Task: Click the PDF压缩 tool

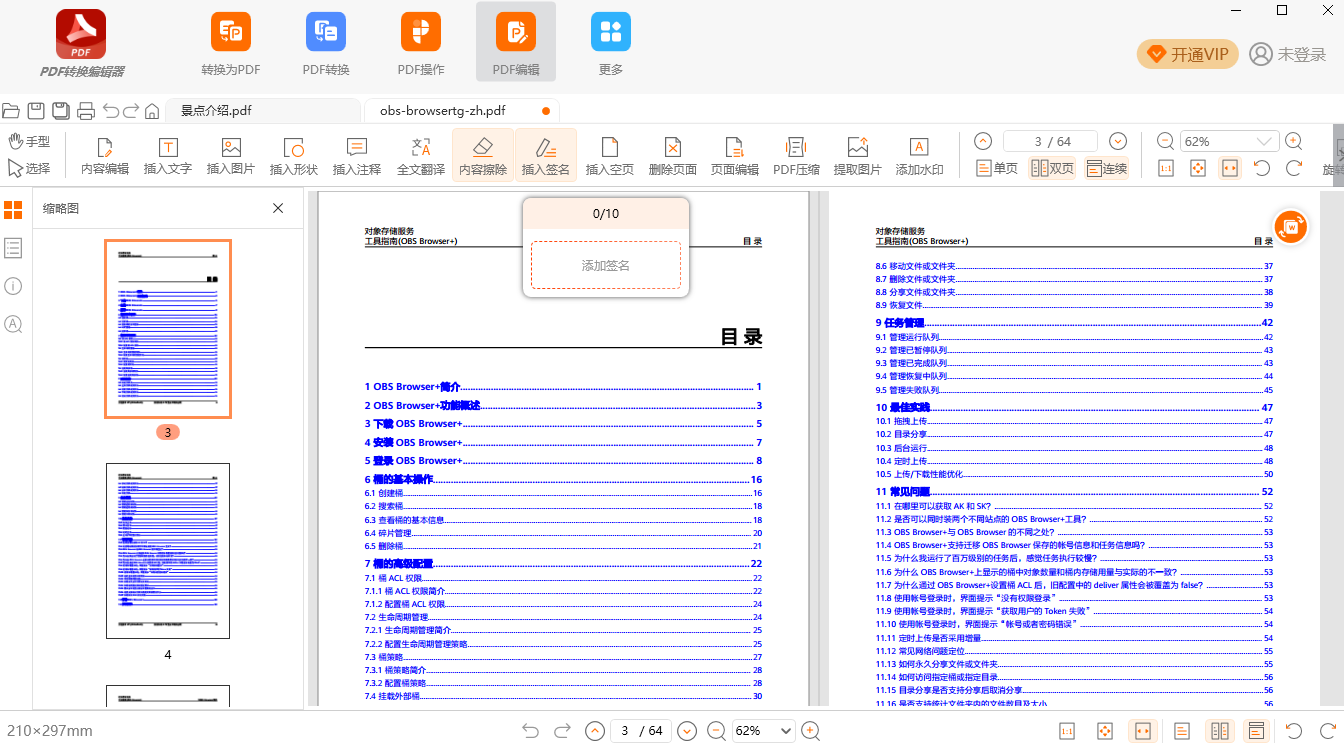Action: [x=797, y=156]
